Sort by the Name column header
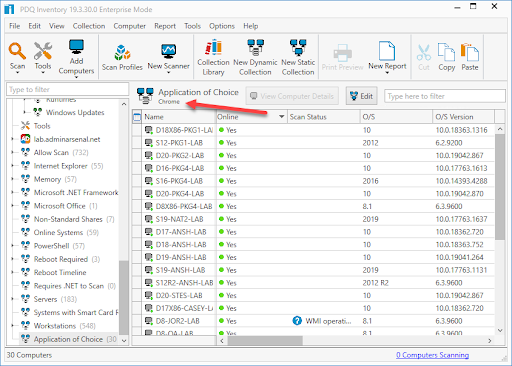 pos(179,117)
